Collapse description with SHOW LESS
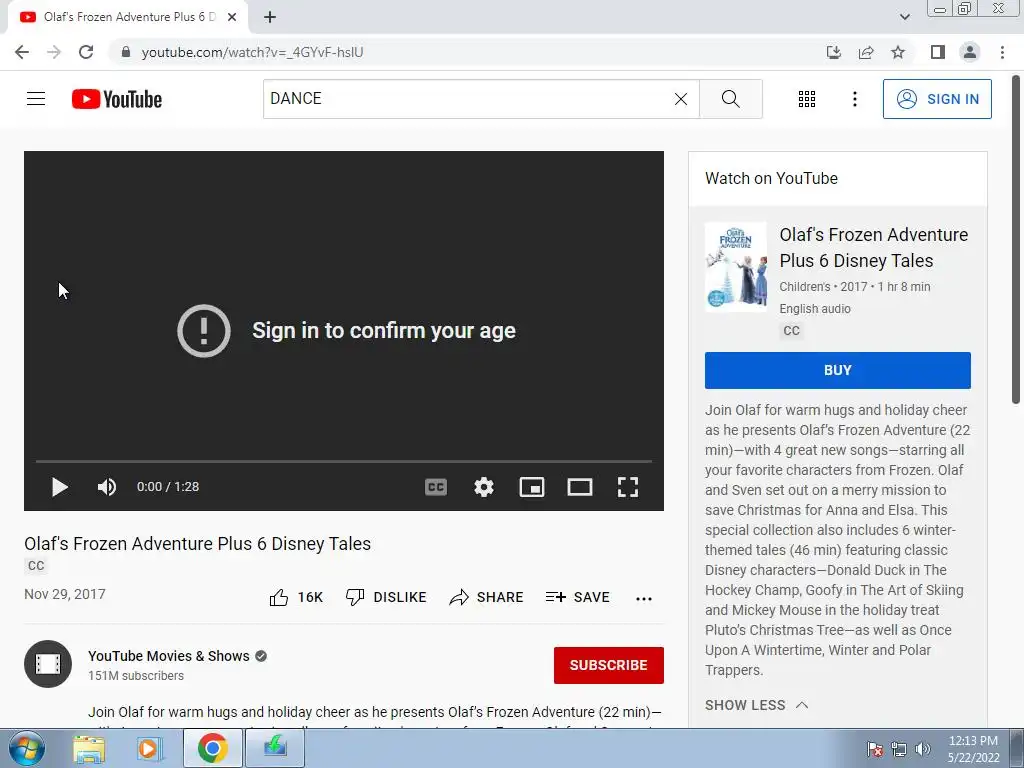The width and height of the screenshot is (1024, 768). tap(756, 705)
